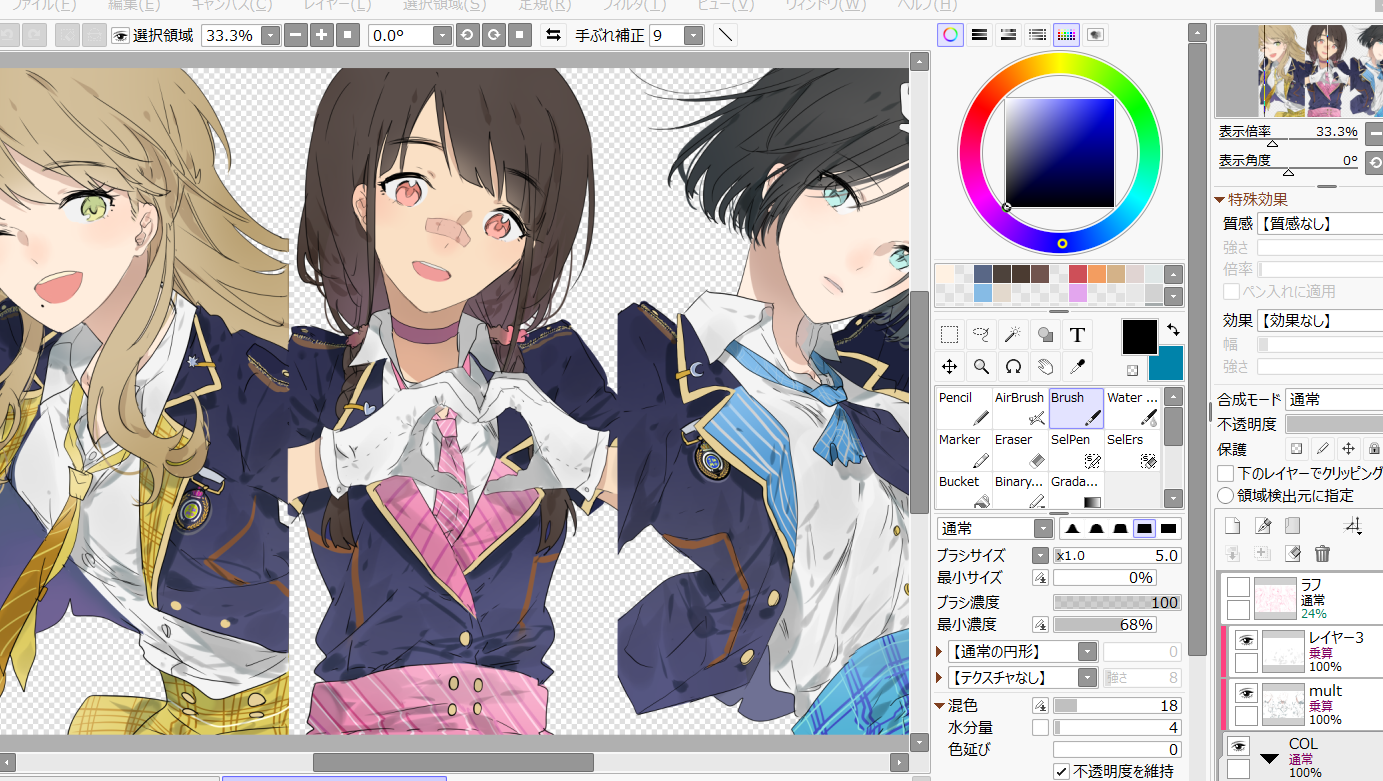Adjust the 表示倍率 navigator zoom slider
Image resolution: width=1383 pixels, height=781 pixels.
(1288, 141)
